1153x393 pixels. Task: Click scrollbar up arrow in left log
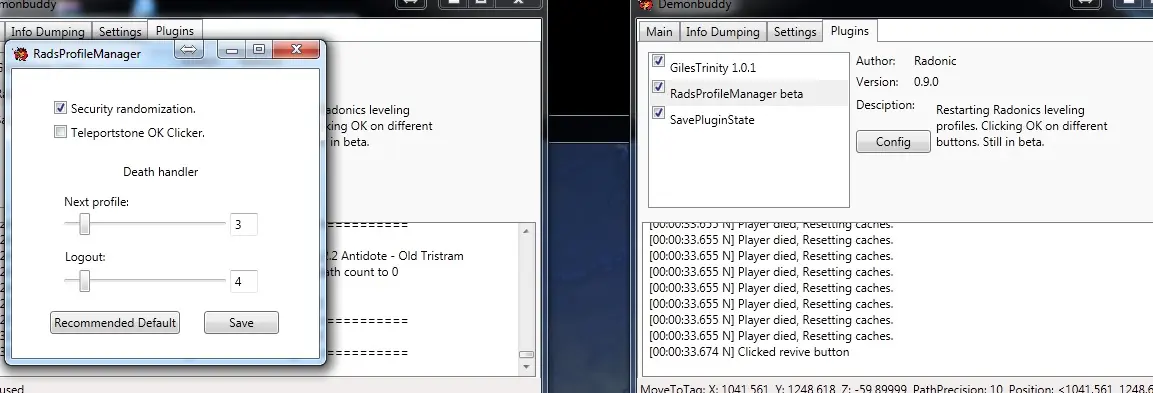(526, 230)
